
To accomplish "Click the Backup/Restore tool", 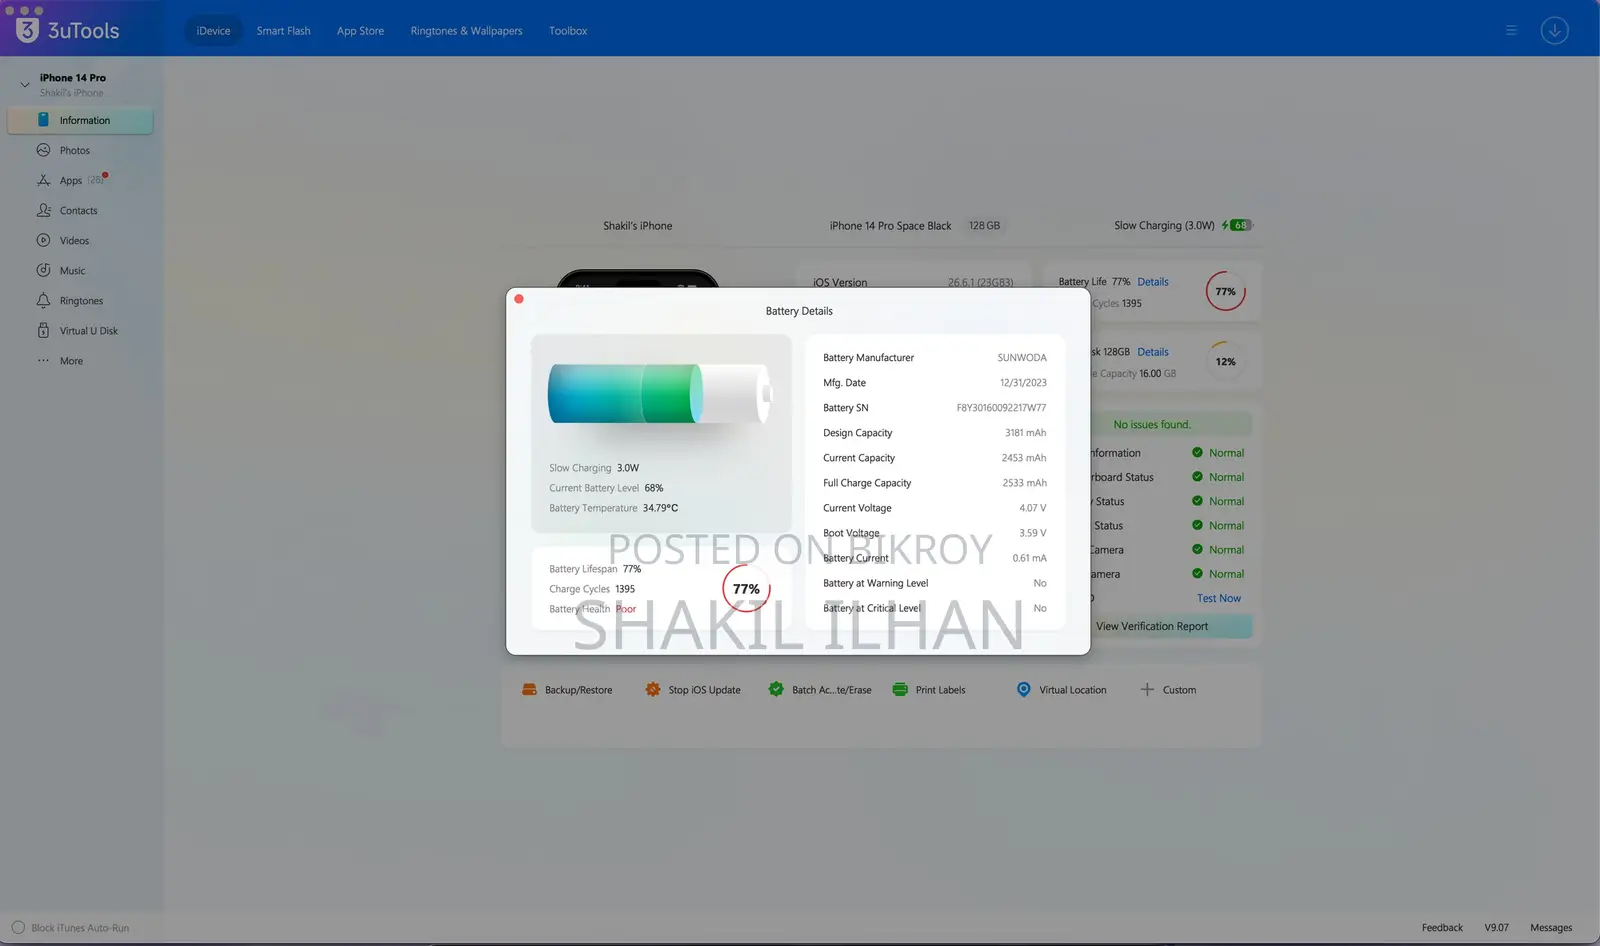I will [x=567, y=690].
